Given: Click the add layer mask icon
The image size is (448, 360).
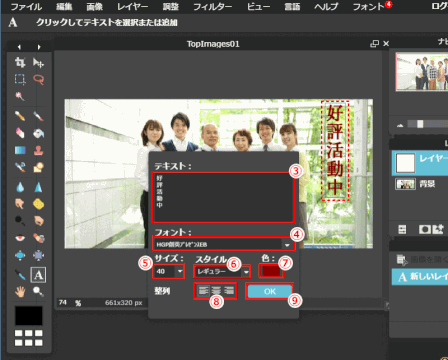Looking at the screenshot, I should click(x=425, y=229).
